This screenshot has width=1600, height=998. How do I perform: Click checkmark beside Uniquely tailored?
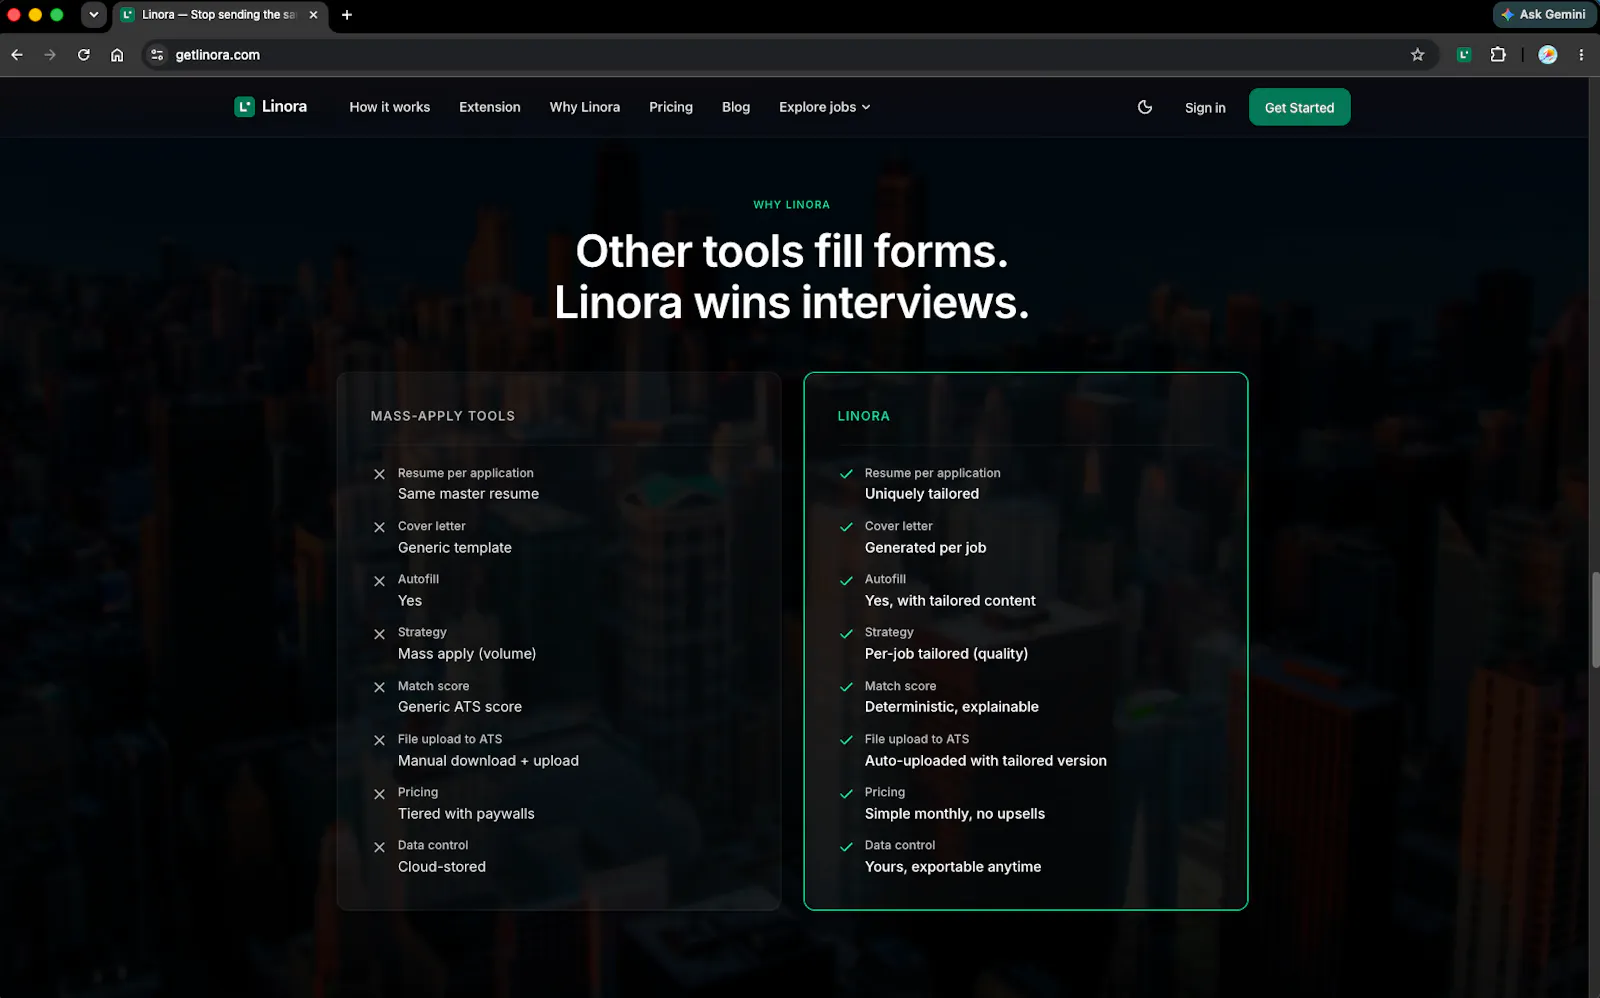pyautogui.click(x=846, y=474)
